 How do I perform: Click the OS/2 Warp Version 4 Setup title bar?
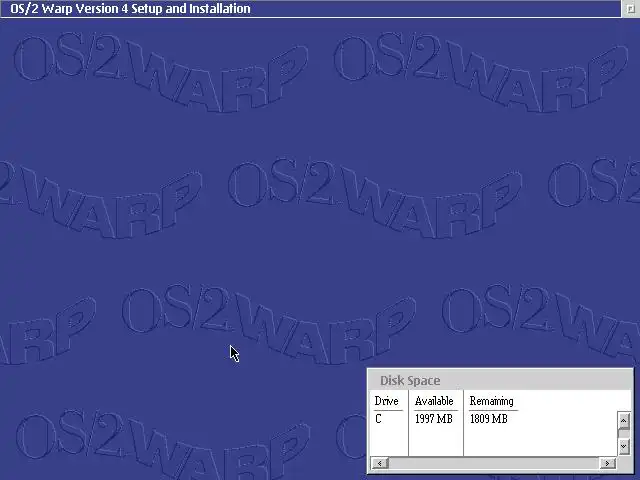pos(310,9)
